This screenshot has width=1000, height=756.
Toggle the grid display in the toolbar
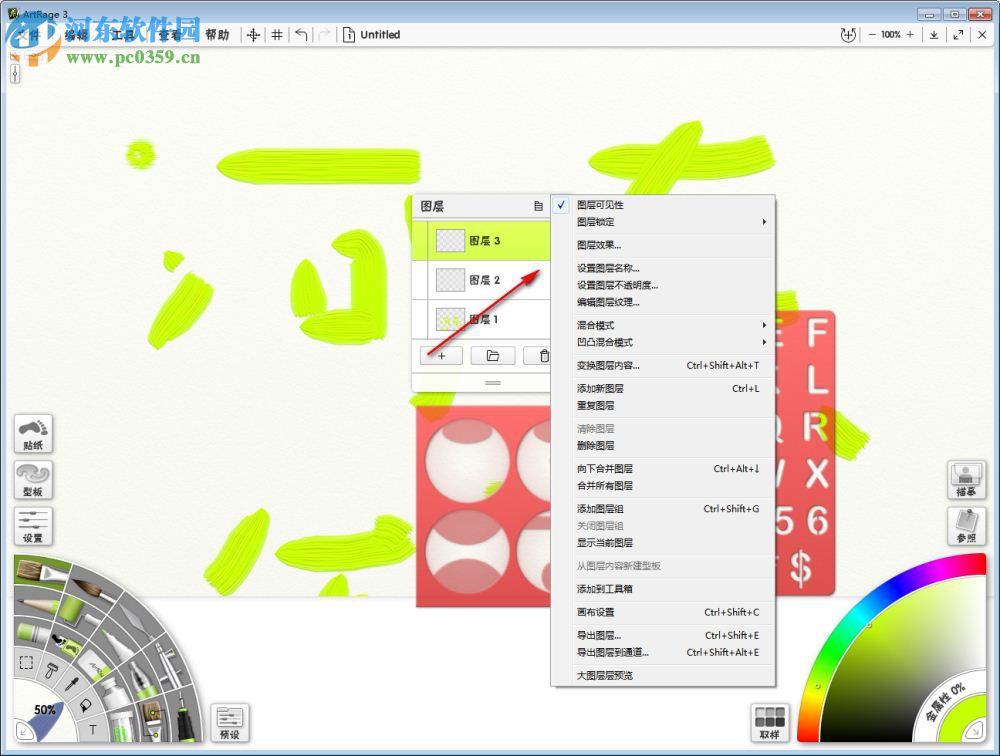tap(277, 34)
